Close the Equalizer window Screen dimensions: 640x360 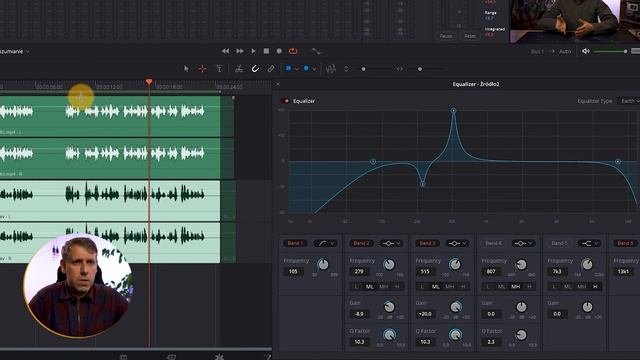pyautogui.click(x=278, y=84)
